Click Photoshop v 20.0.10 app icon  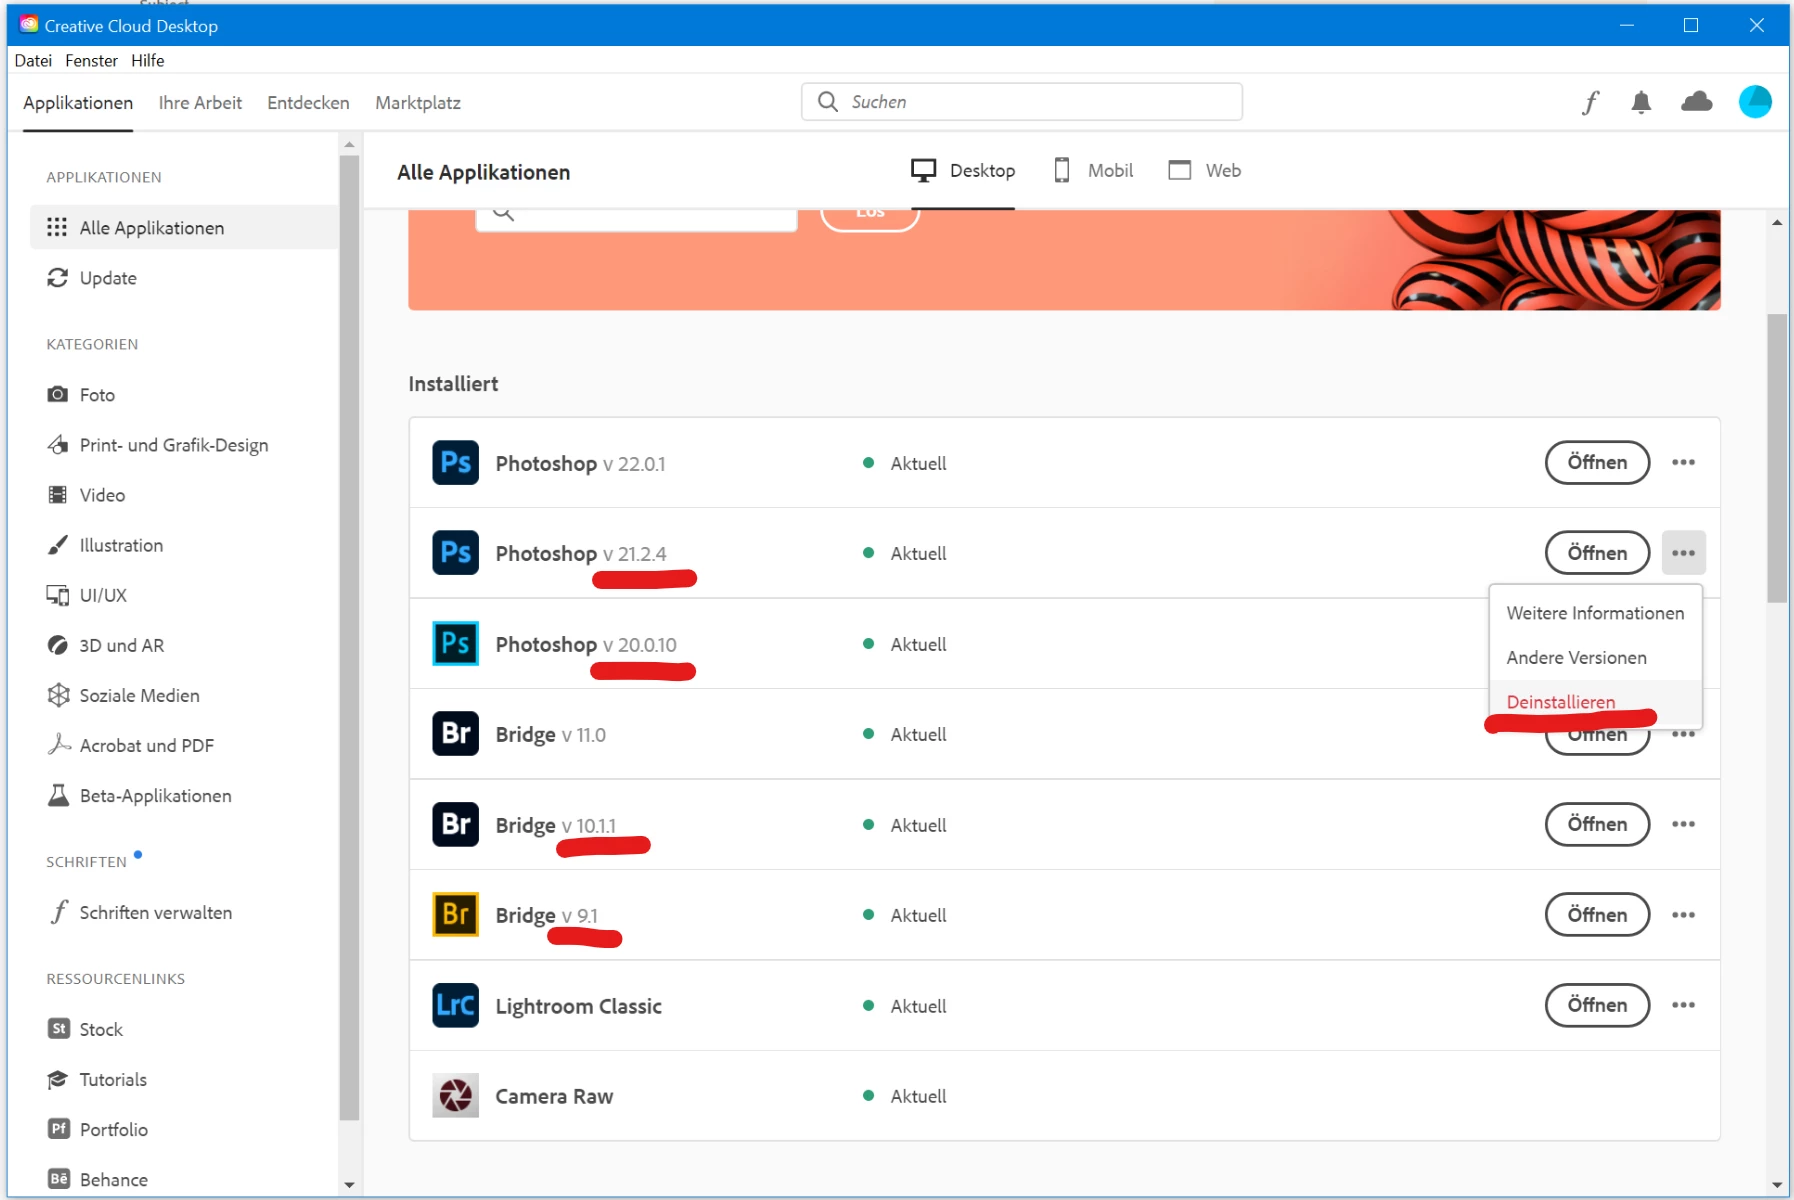pyautogui.click(x=455, y=643)
